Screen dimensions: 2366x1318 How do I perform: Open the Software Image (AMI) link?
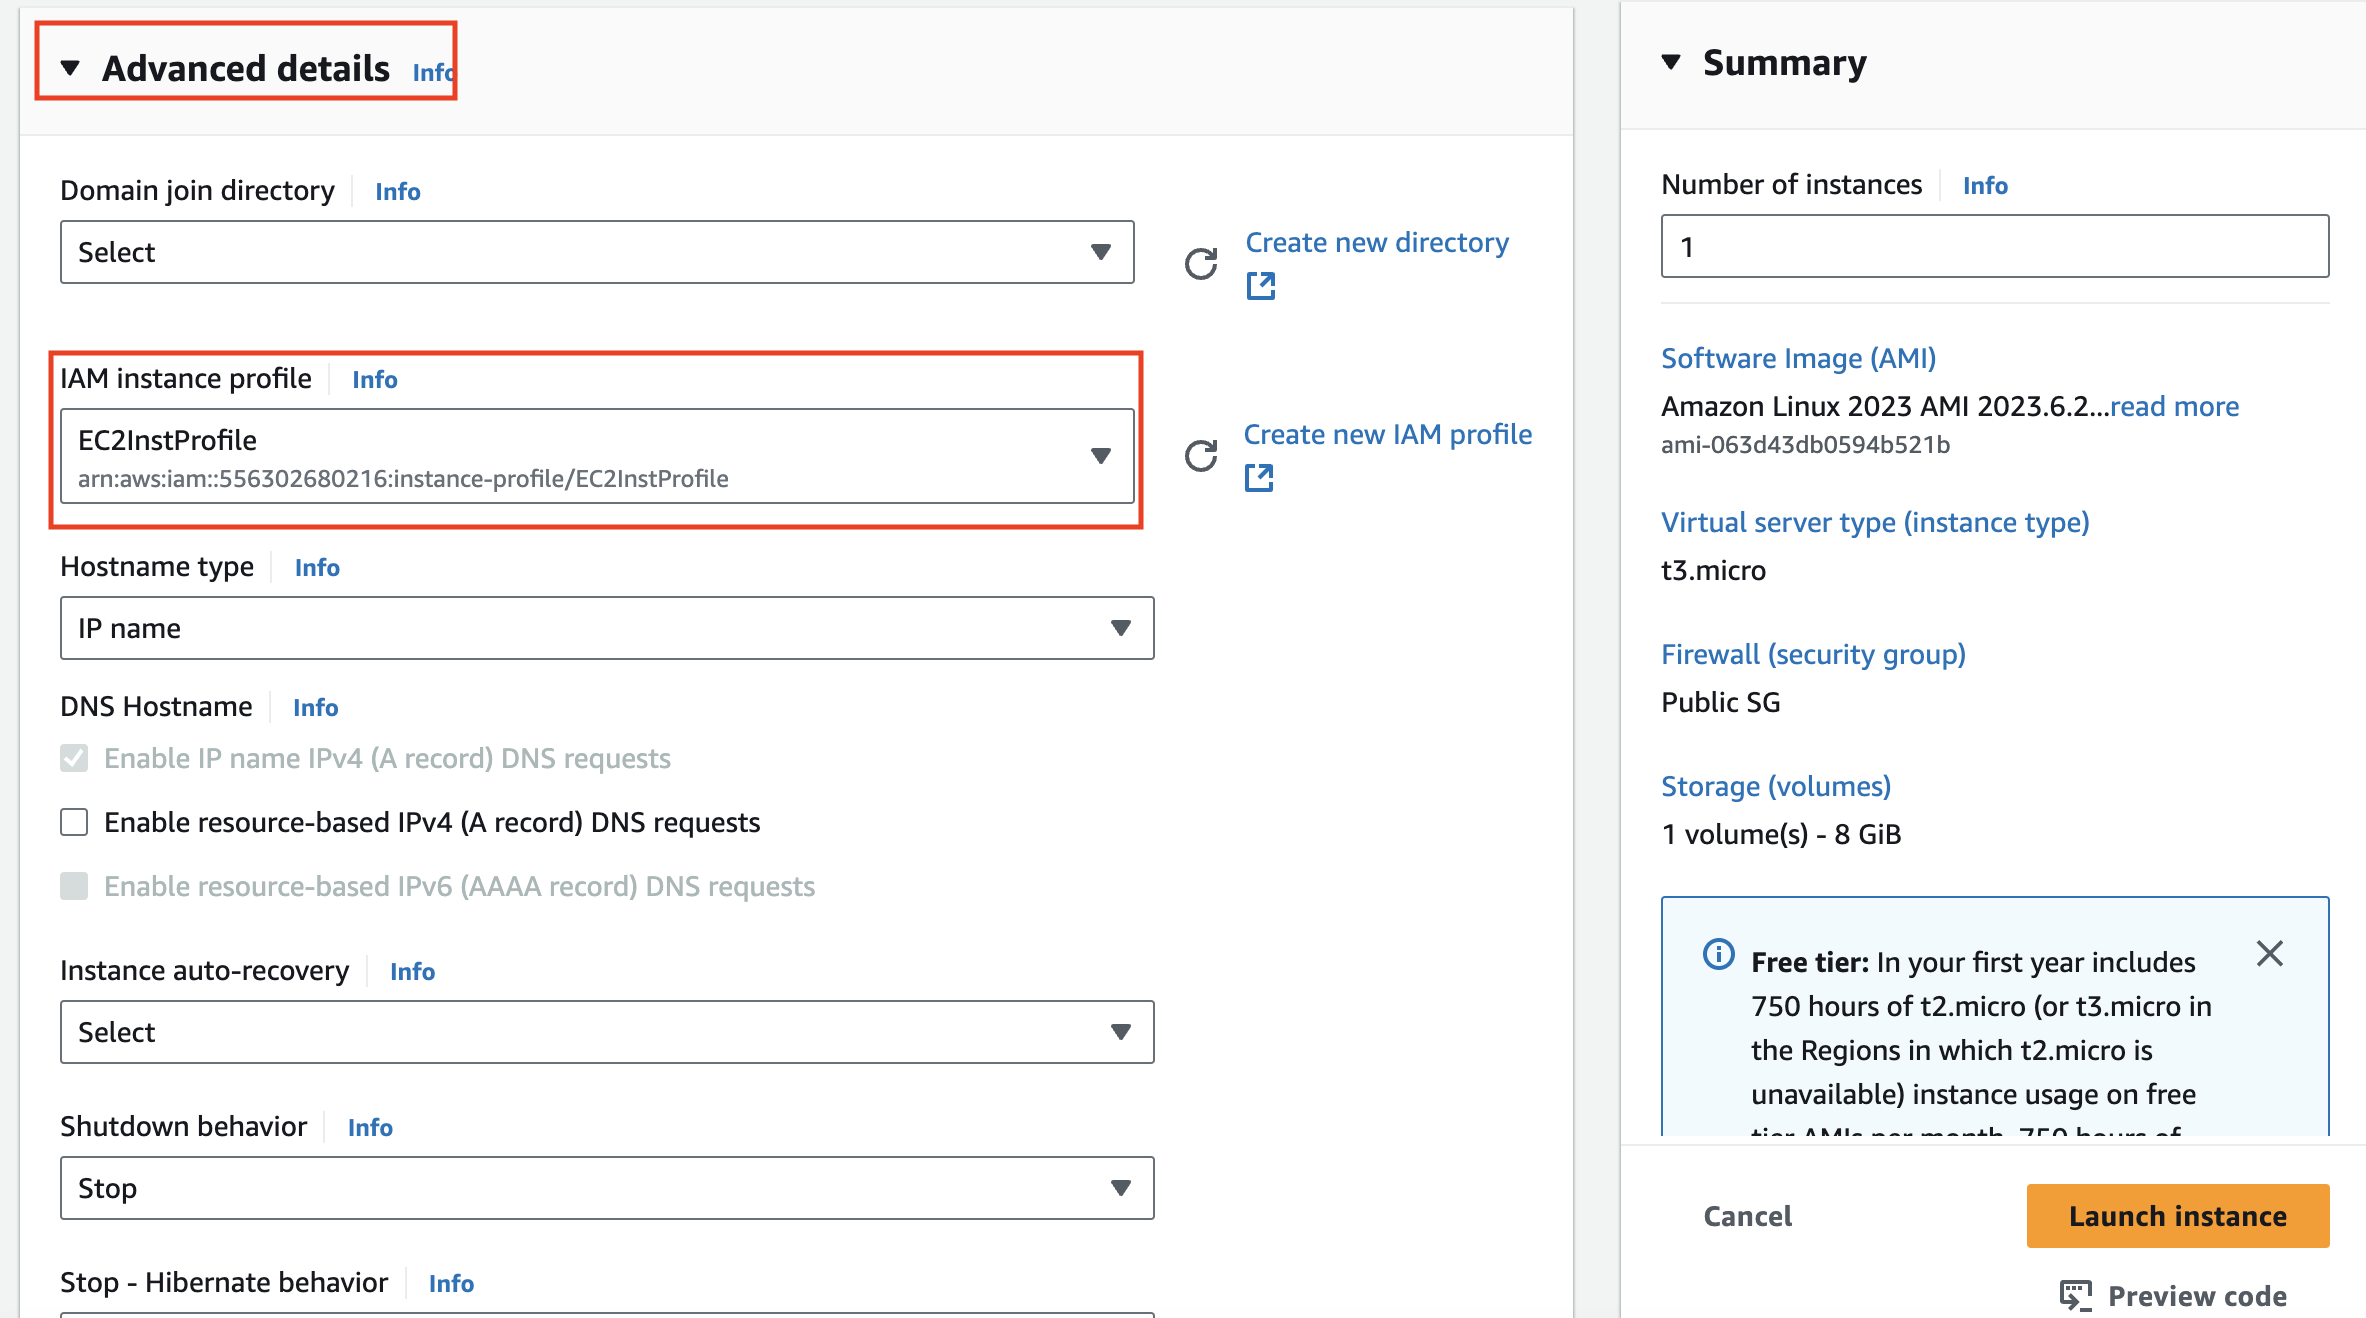click(x=1798, y=358)
